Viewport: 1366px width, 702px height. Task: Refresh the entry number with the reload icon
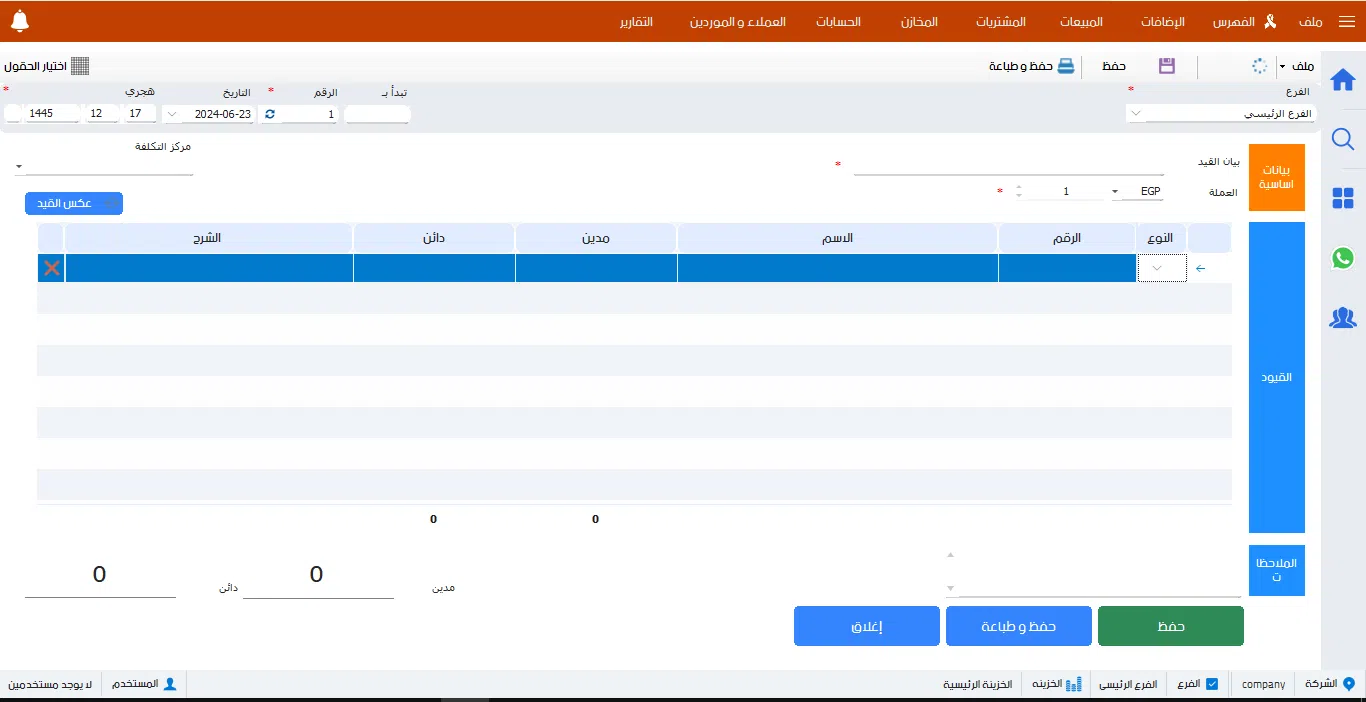click(269, 115)
